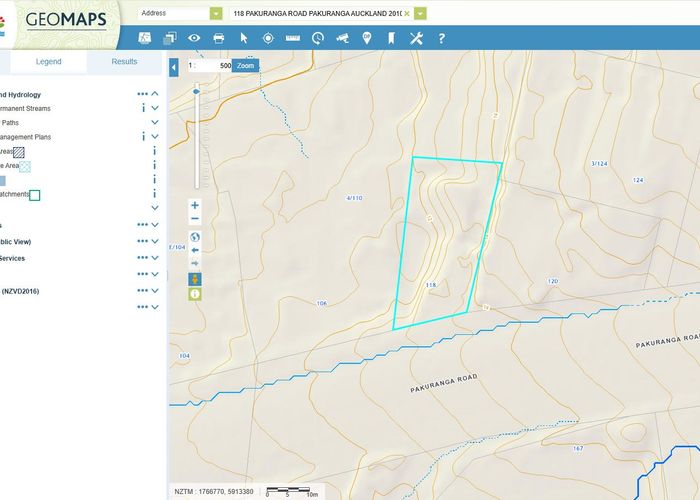The width and height of the screenshot is (700, 500).
Task: Click the help question mark icon
Action: point(441,38)
